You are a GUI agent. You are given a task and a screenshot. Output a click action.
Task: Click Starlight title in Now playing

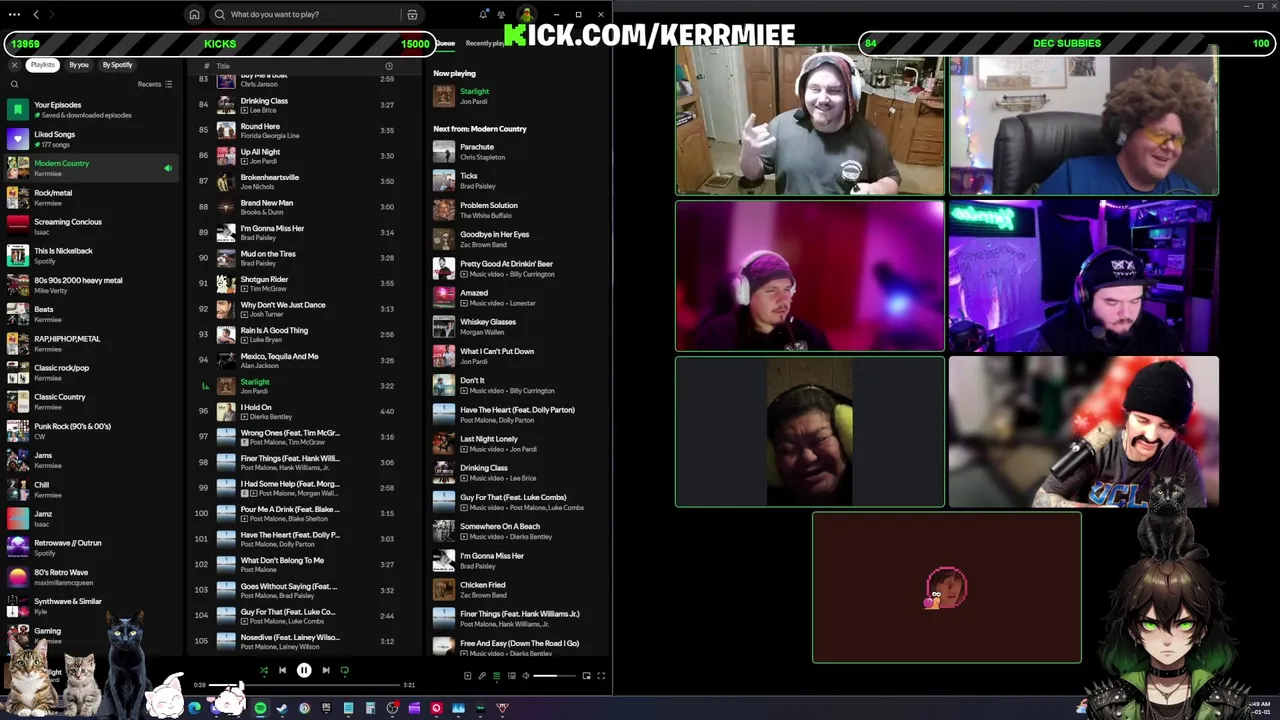(474, 91)
